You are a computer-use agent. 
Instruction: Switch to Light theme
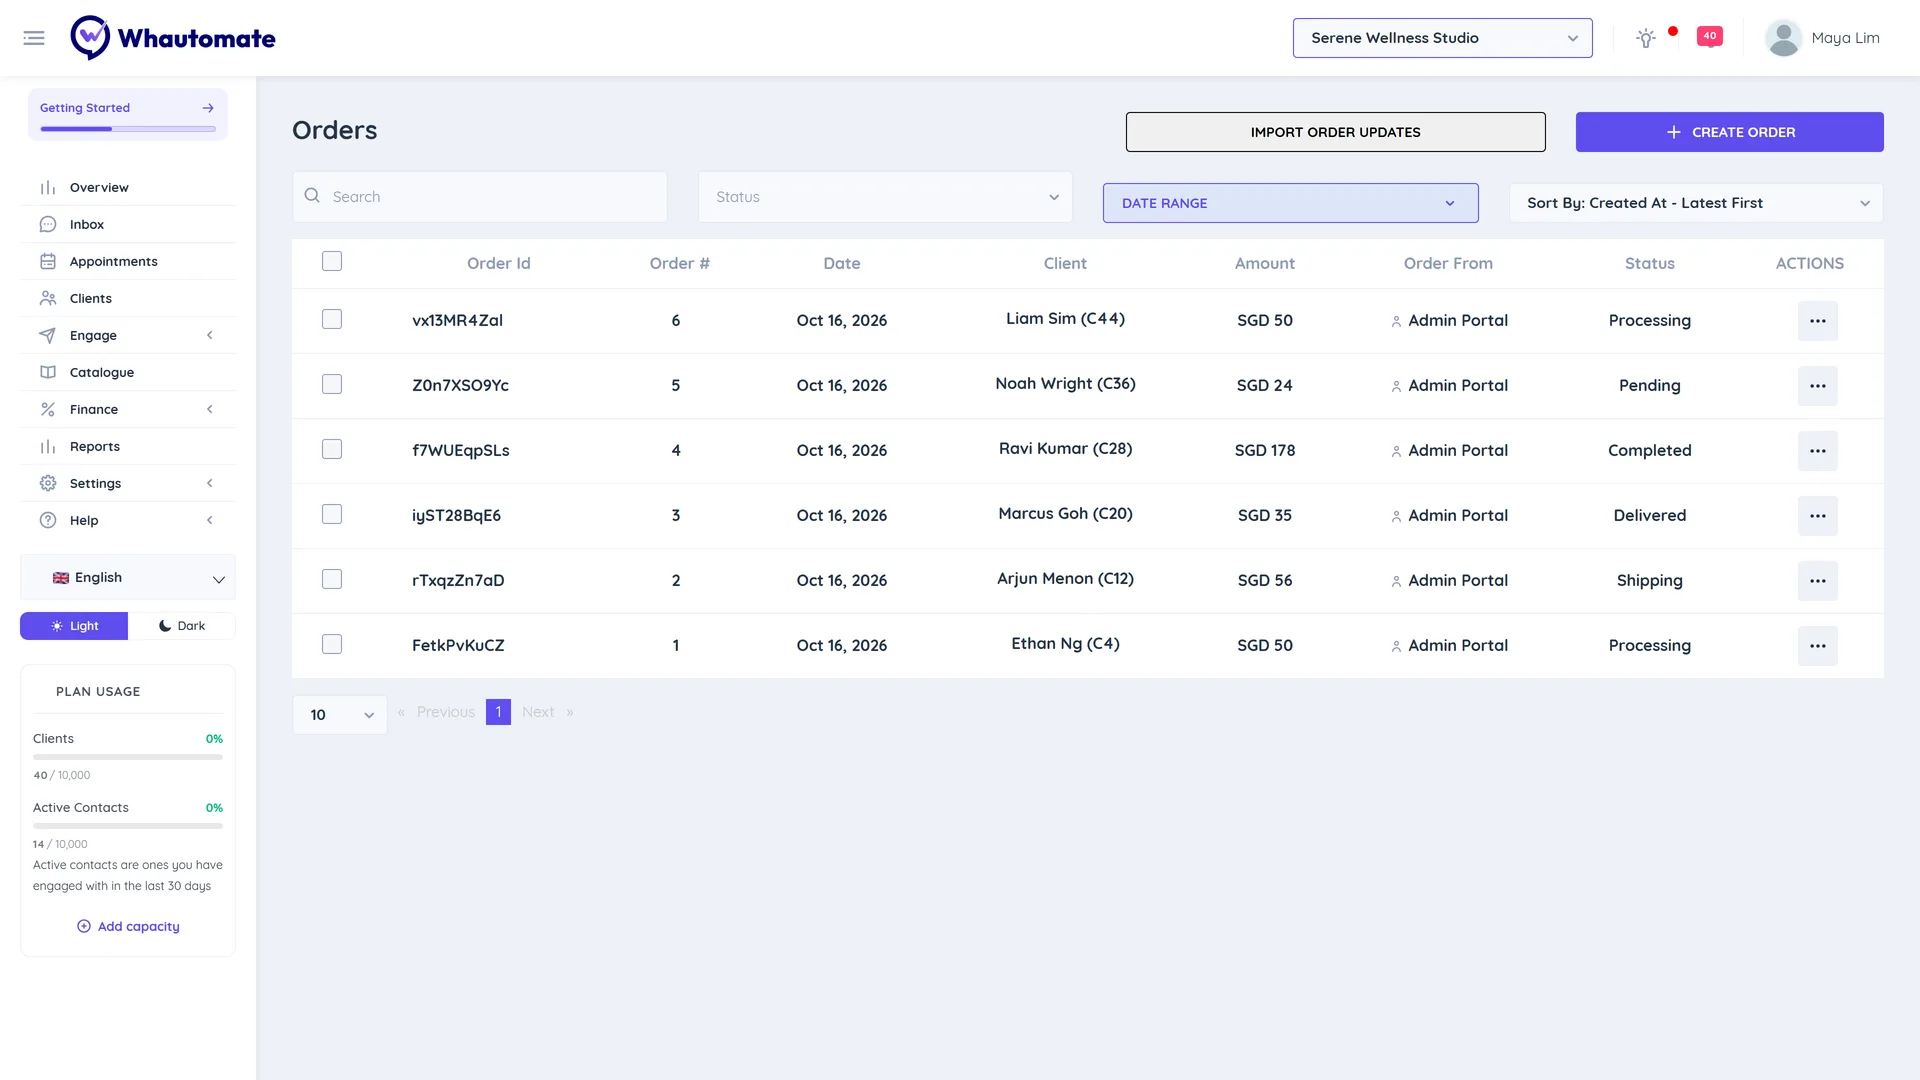74,626
